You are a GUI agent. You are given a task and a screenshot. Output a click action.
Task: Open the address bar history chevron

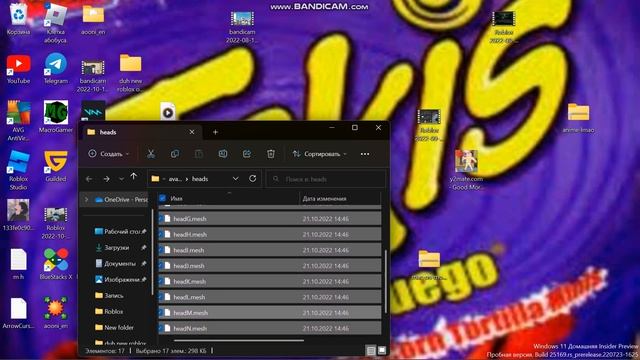[236, 178]
